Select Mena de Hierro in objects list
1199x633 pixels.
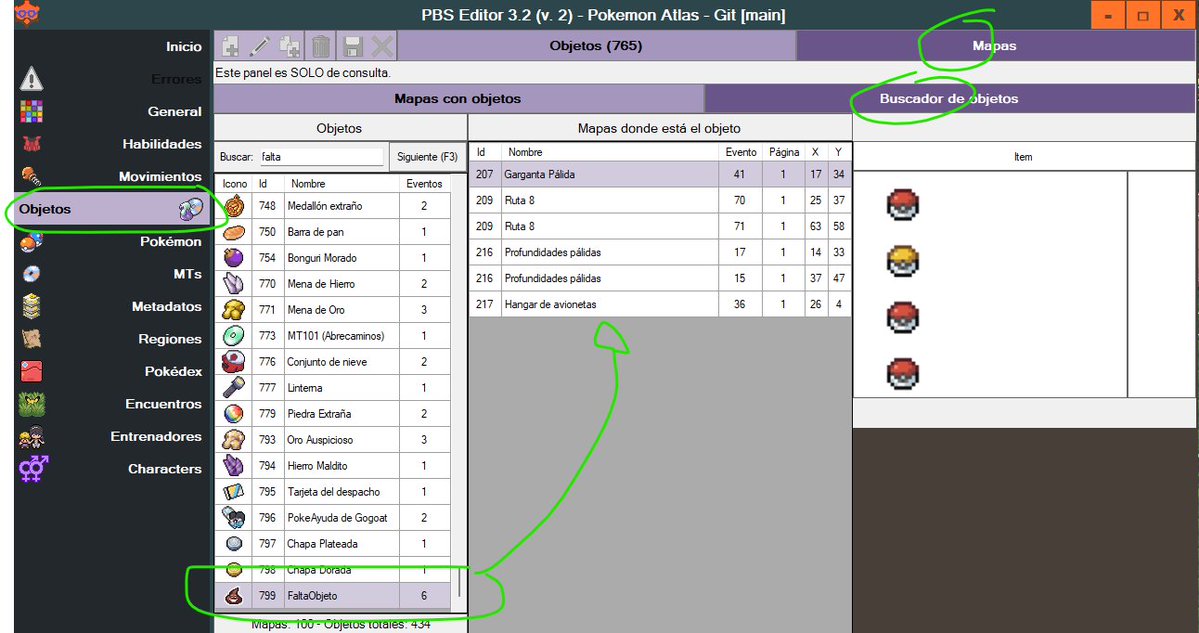click(333, 284)
